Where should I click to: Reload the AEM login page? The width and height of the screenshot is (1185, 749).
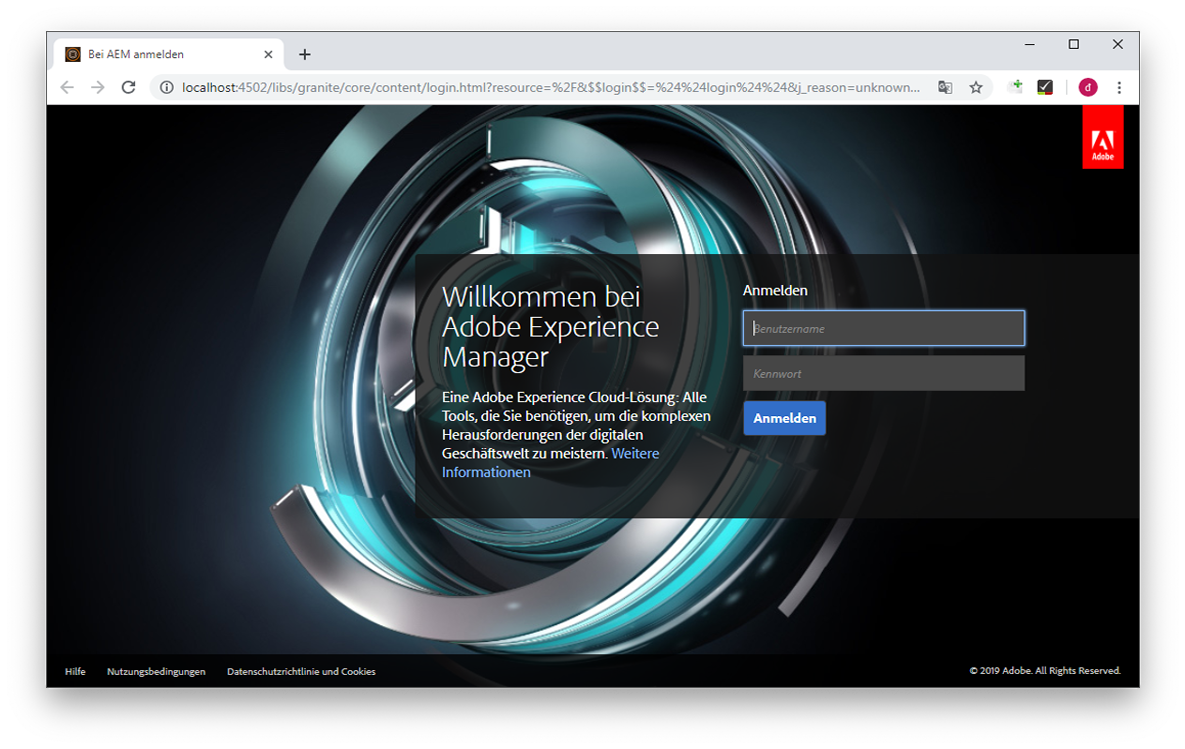pyautogui.click(x=128, y=88)
